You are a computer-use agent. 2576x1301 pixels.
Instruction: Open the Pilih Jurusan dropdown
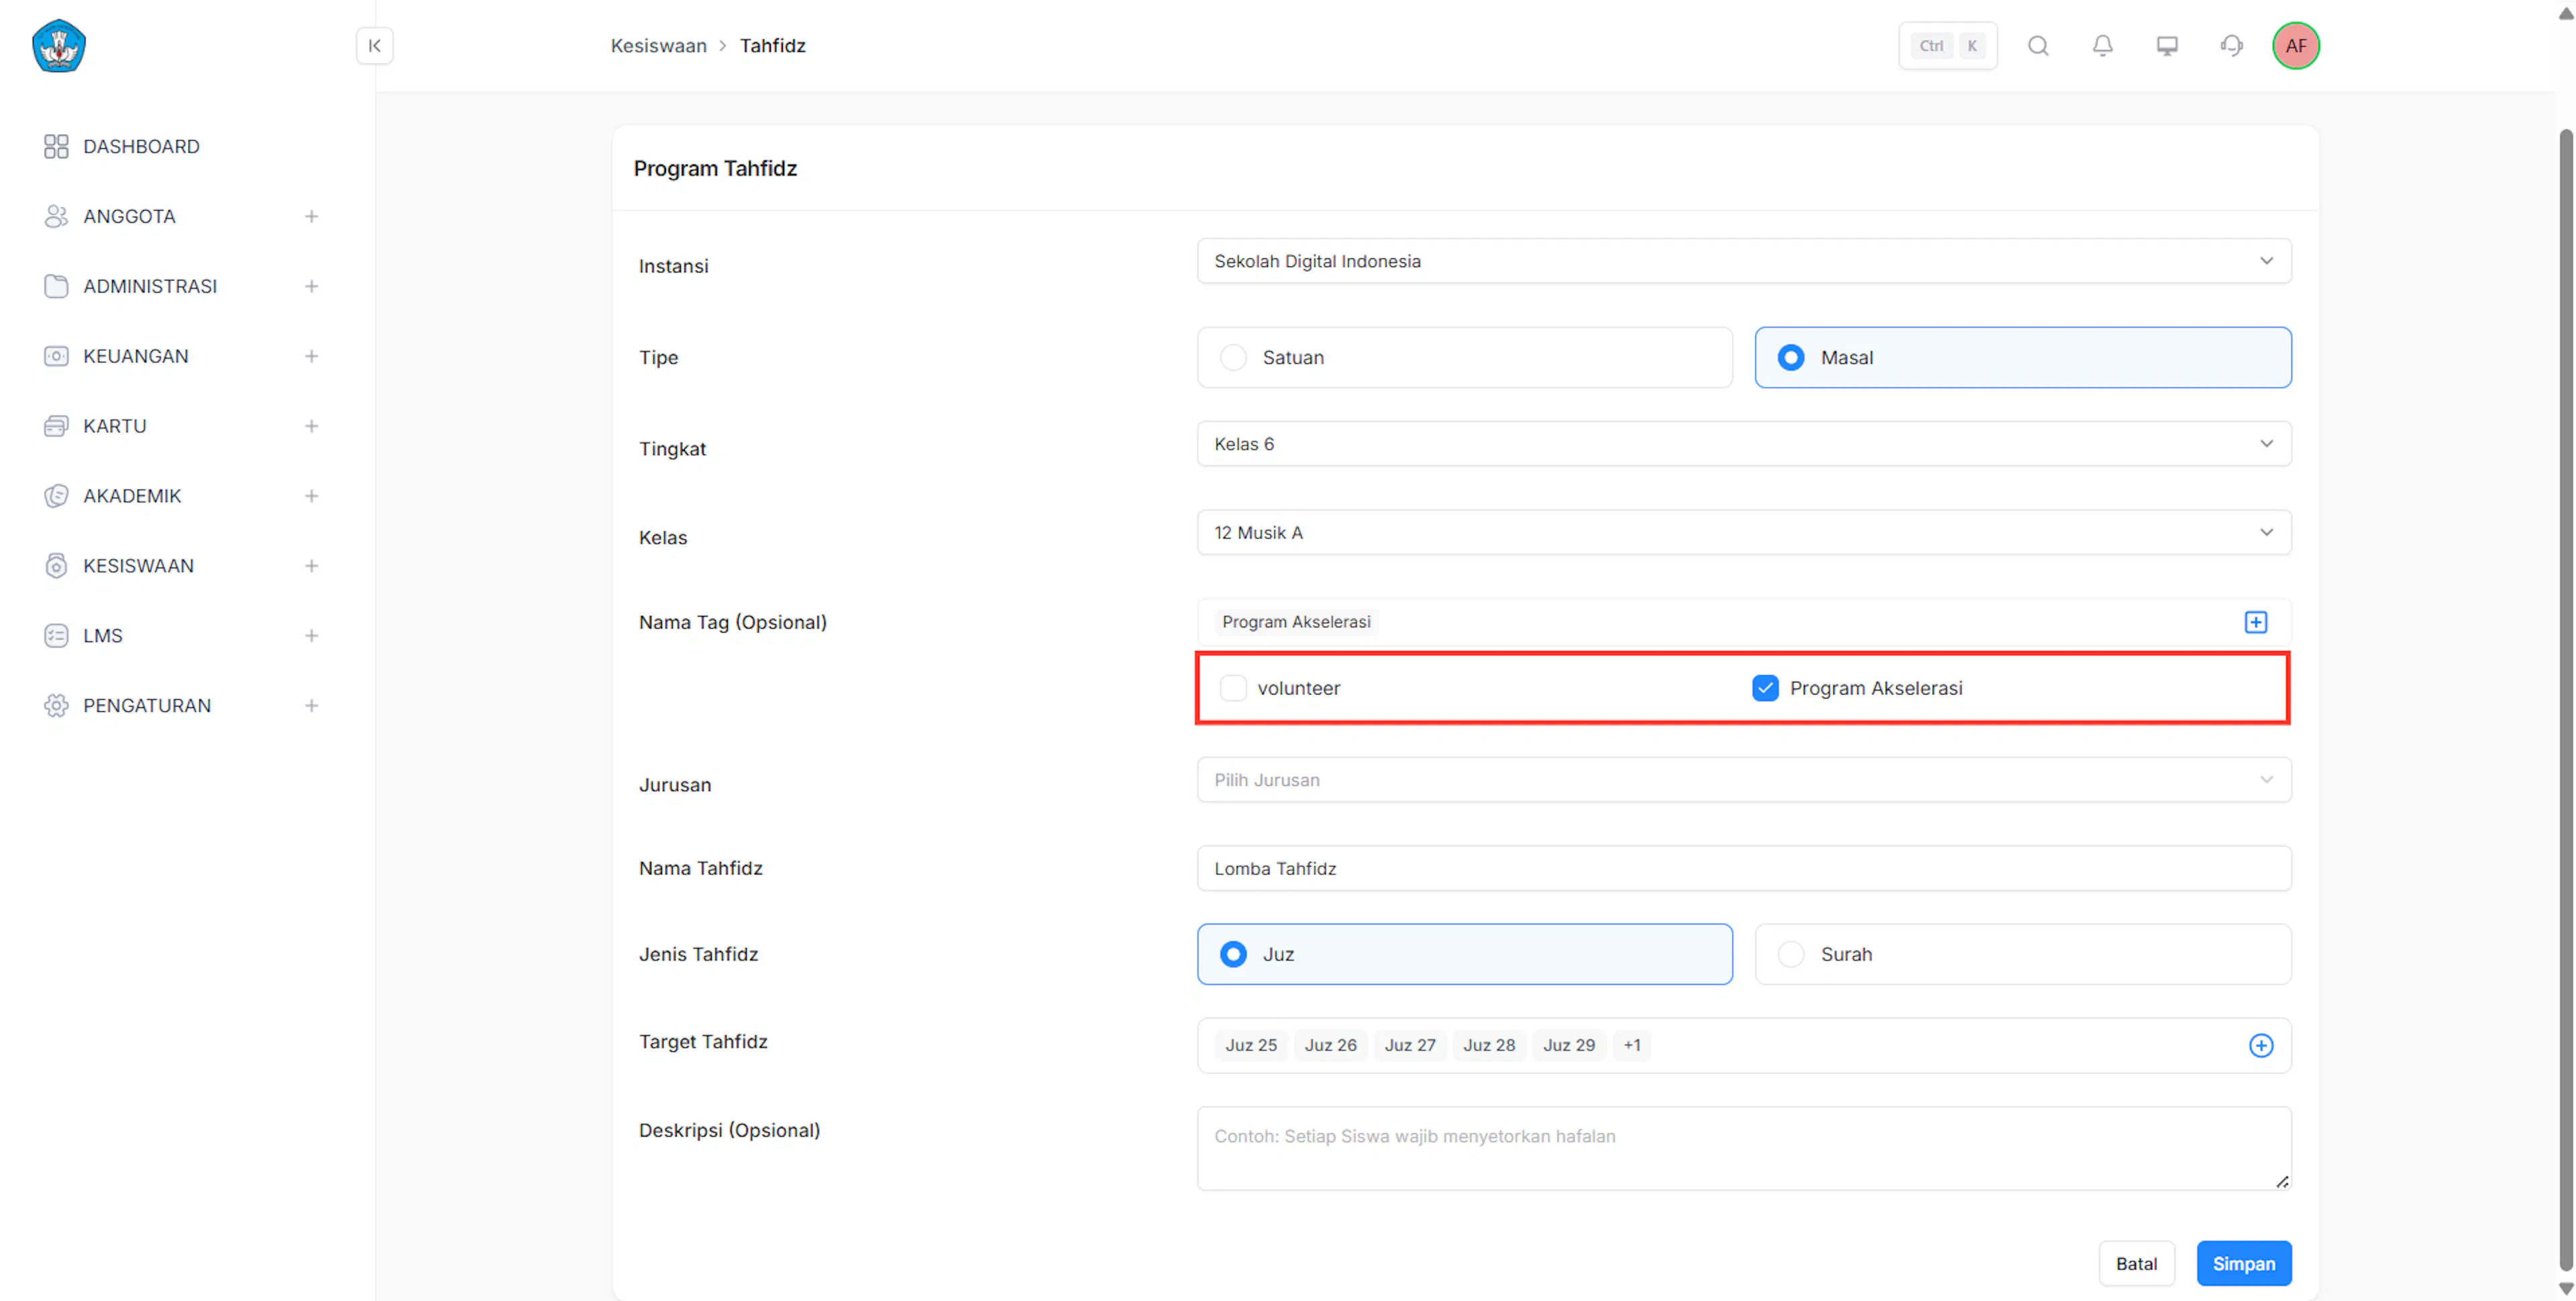(1743, 780)
